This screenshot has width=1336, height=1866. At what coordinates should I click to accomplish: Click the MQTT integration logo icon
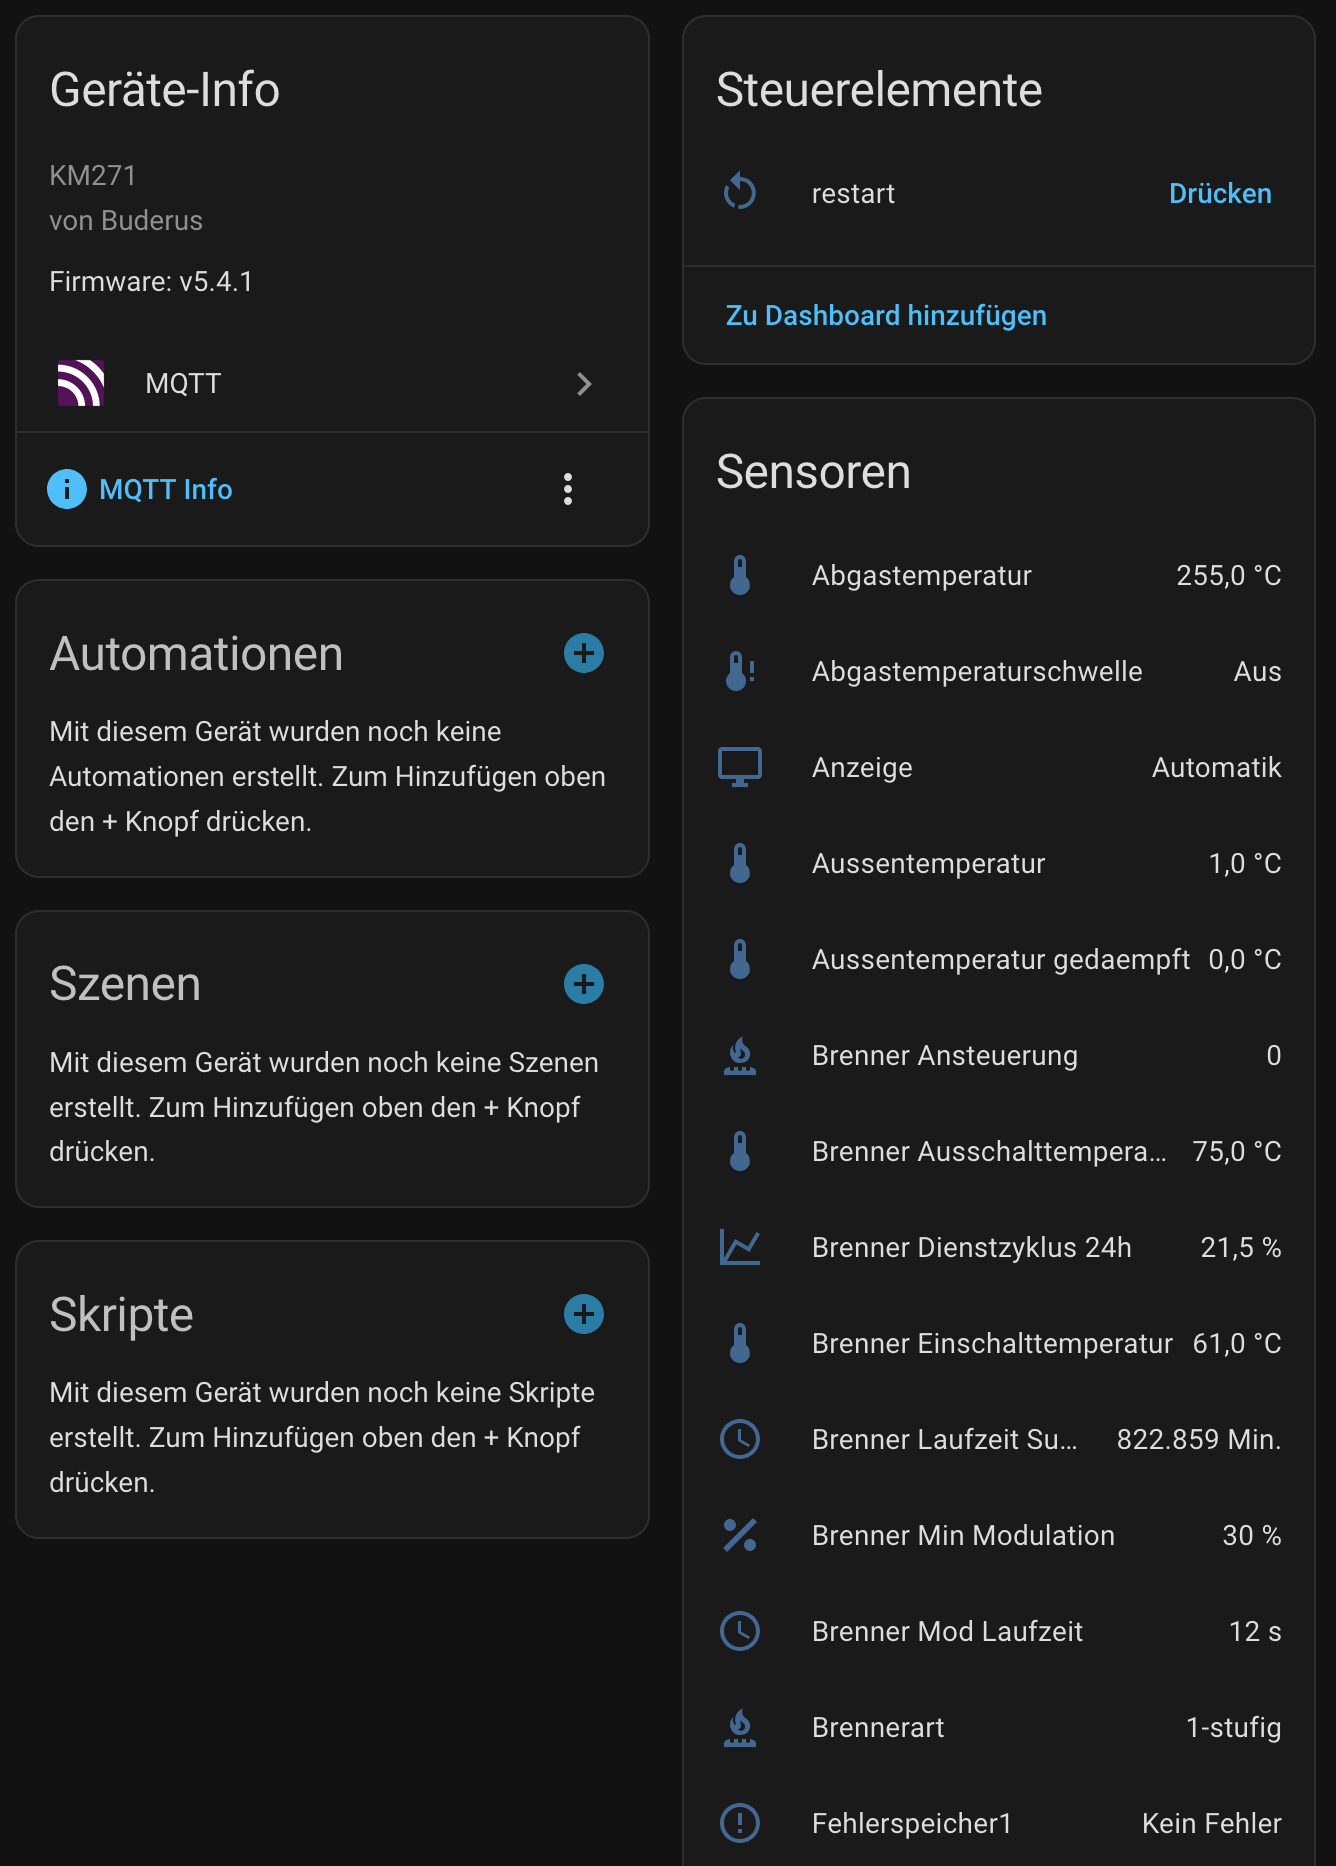click(x=81, y=383)
